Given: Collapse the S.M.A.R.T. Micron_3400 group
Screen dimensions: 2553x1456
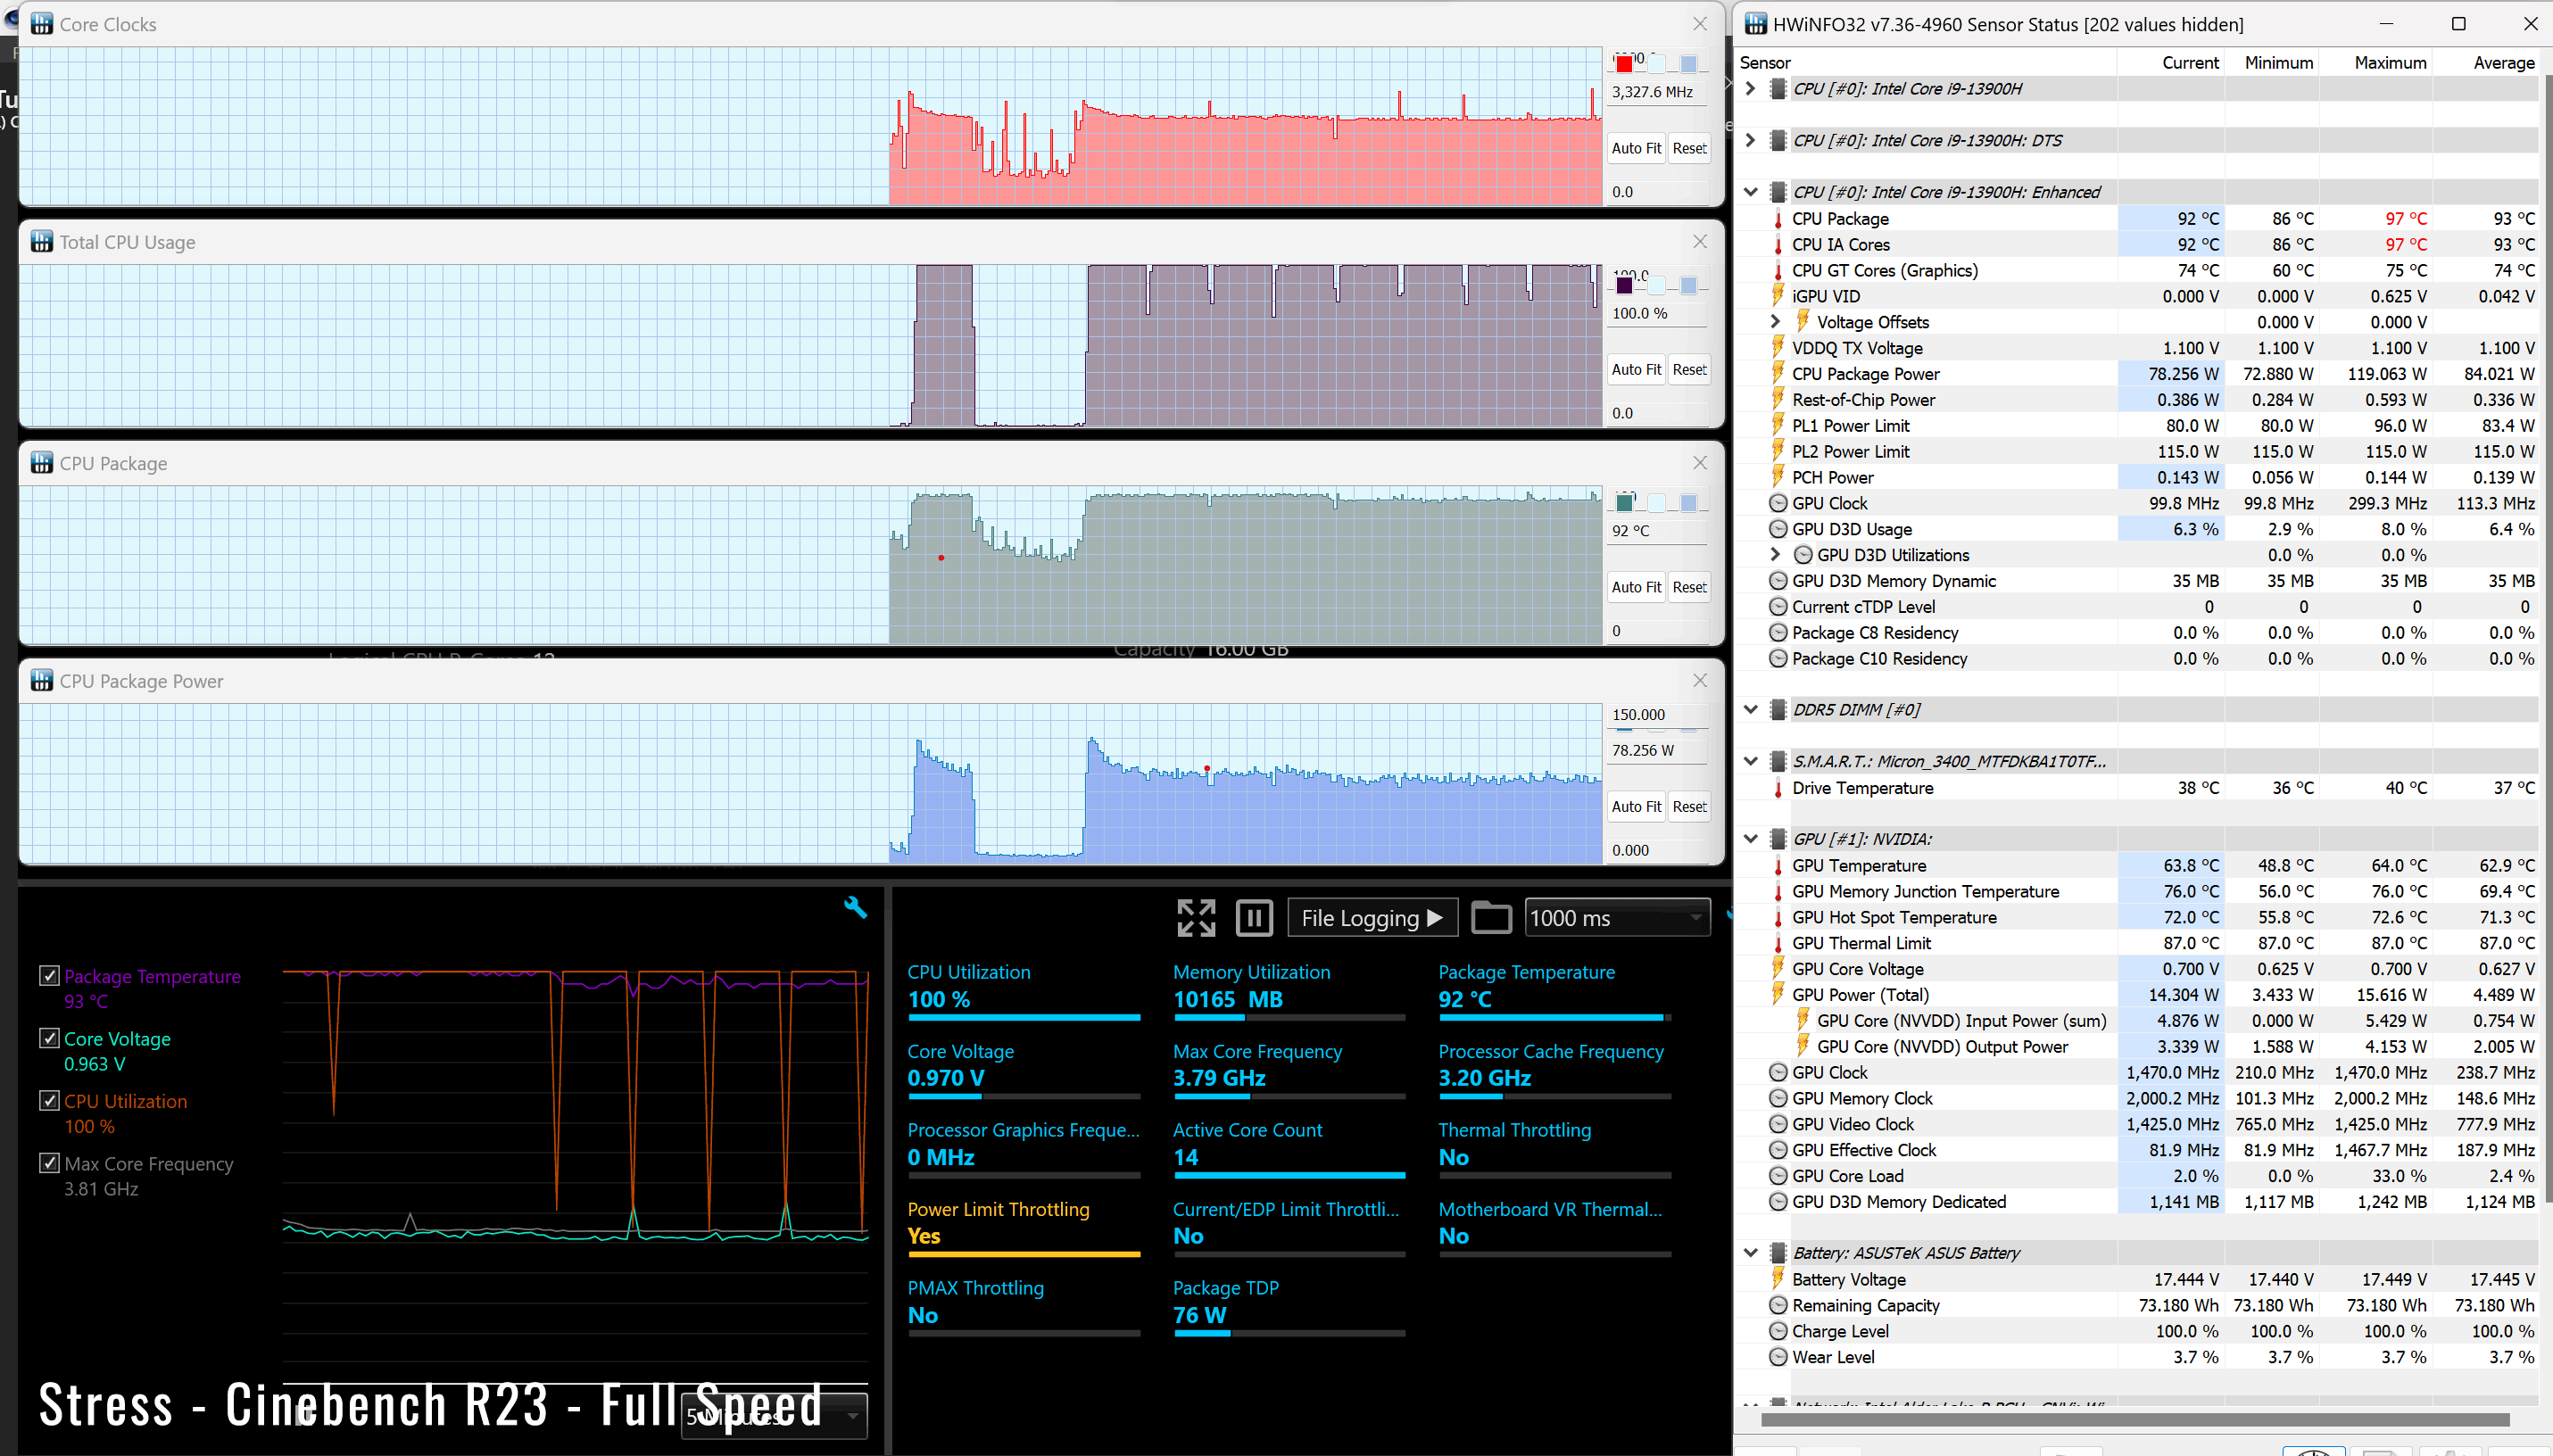Looking at the screenshot, I should (1750, 762).
